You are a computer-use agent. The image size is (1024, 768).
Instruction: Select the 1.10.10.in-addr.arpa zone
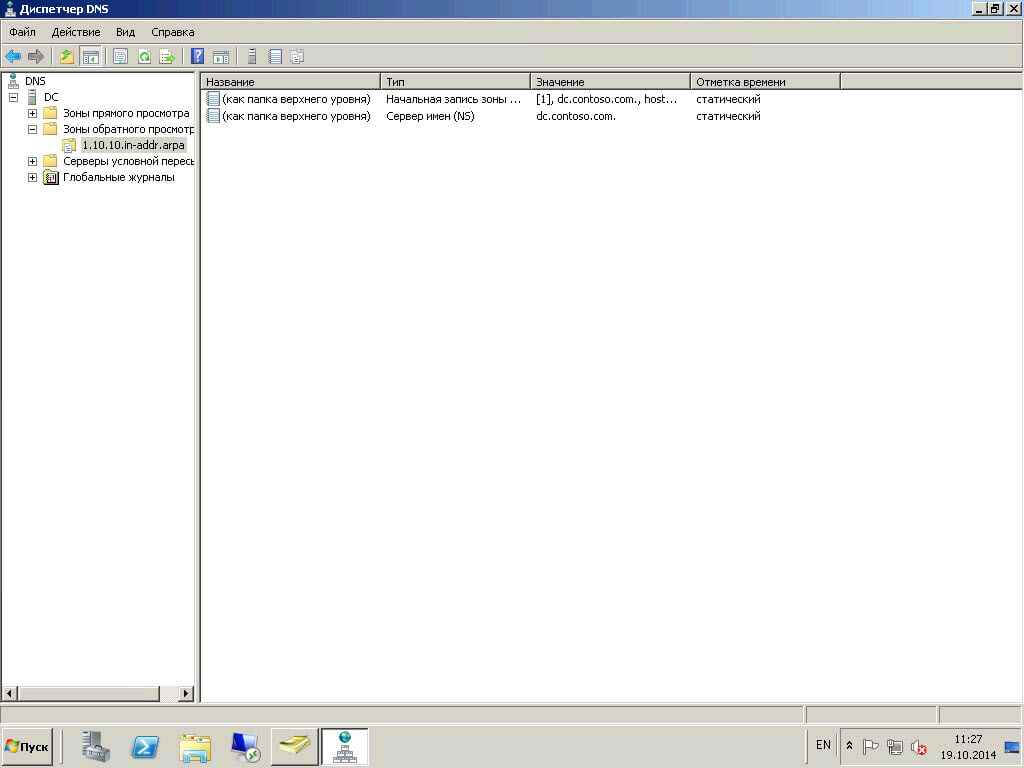coord(132,145)
